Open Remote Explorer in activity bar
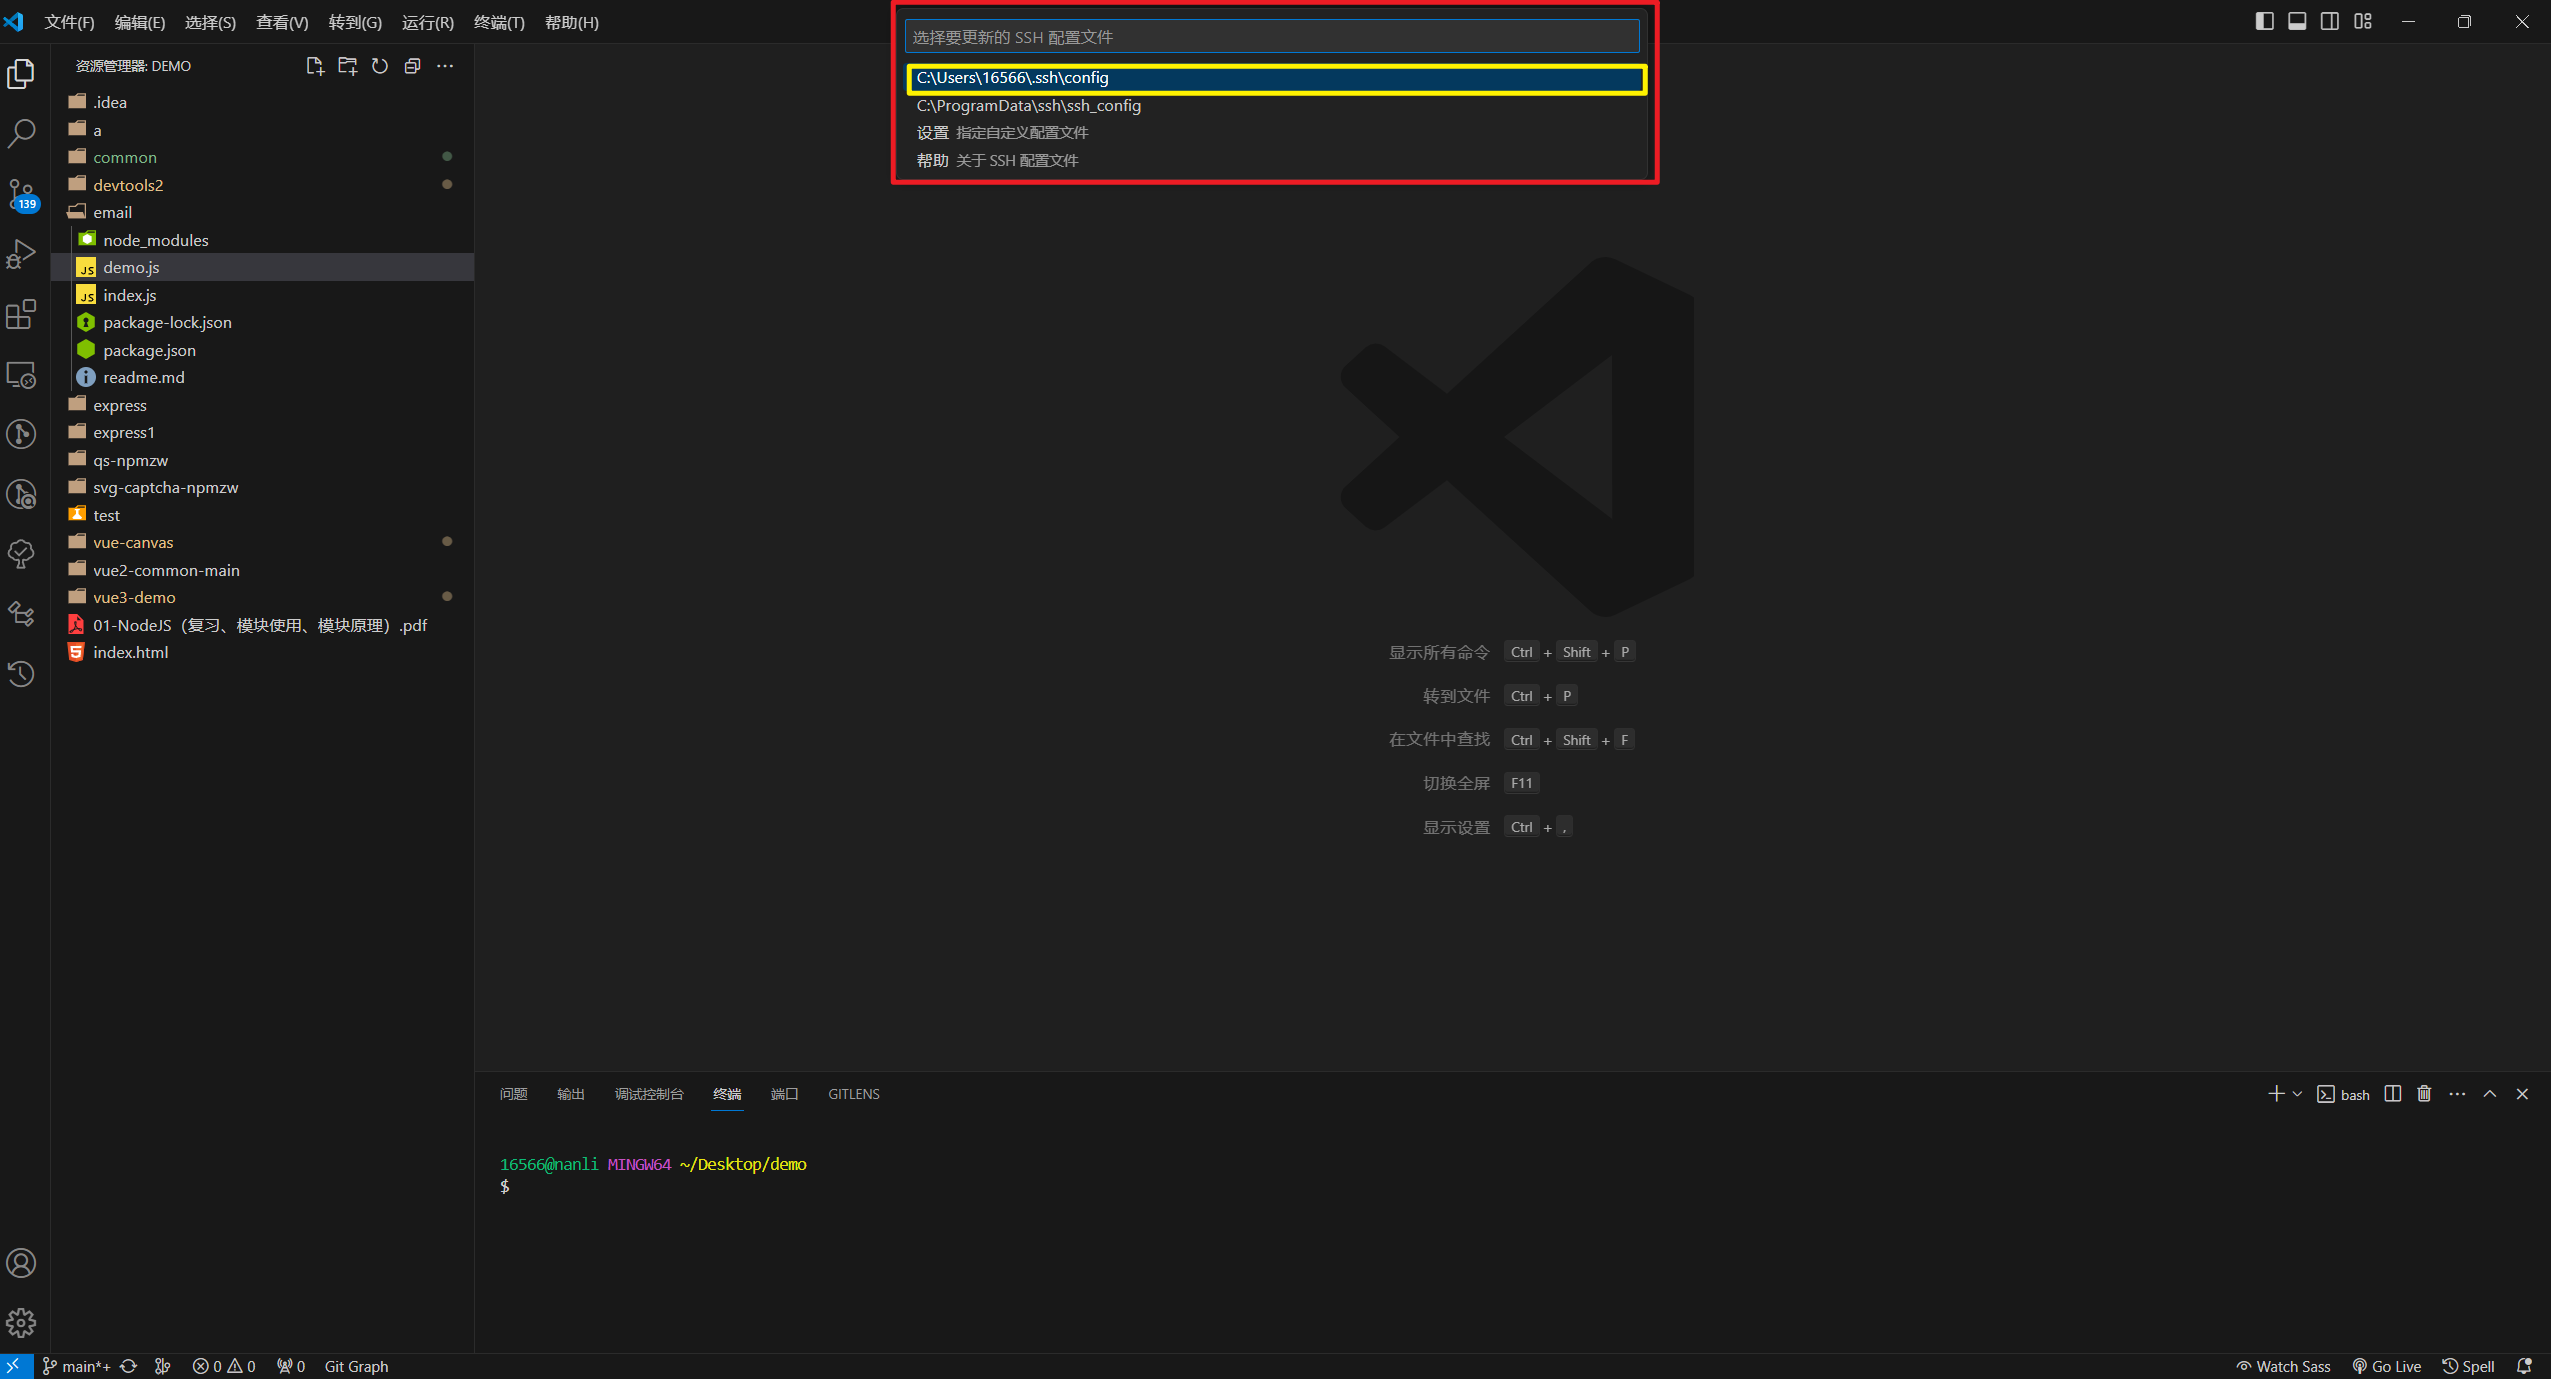2551x1379 pixels. tap(21, 374)
